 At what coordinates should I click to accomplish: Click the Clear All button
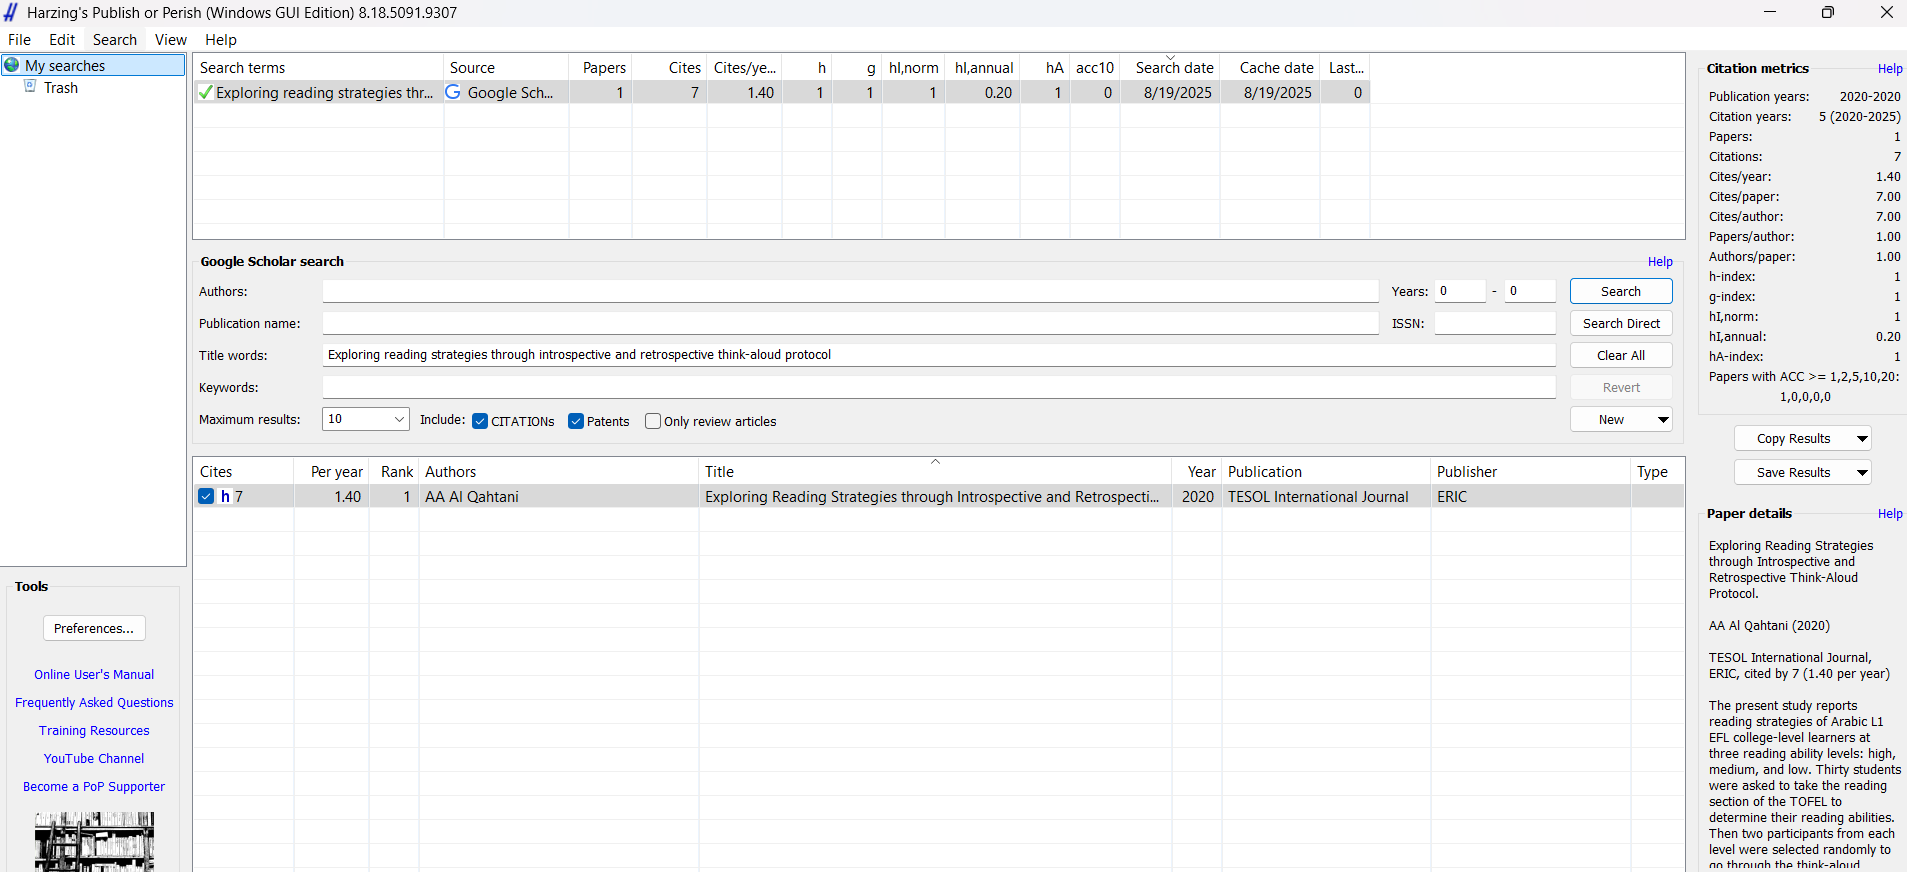point(1621,355)
